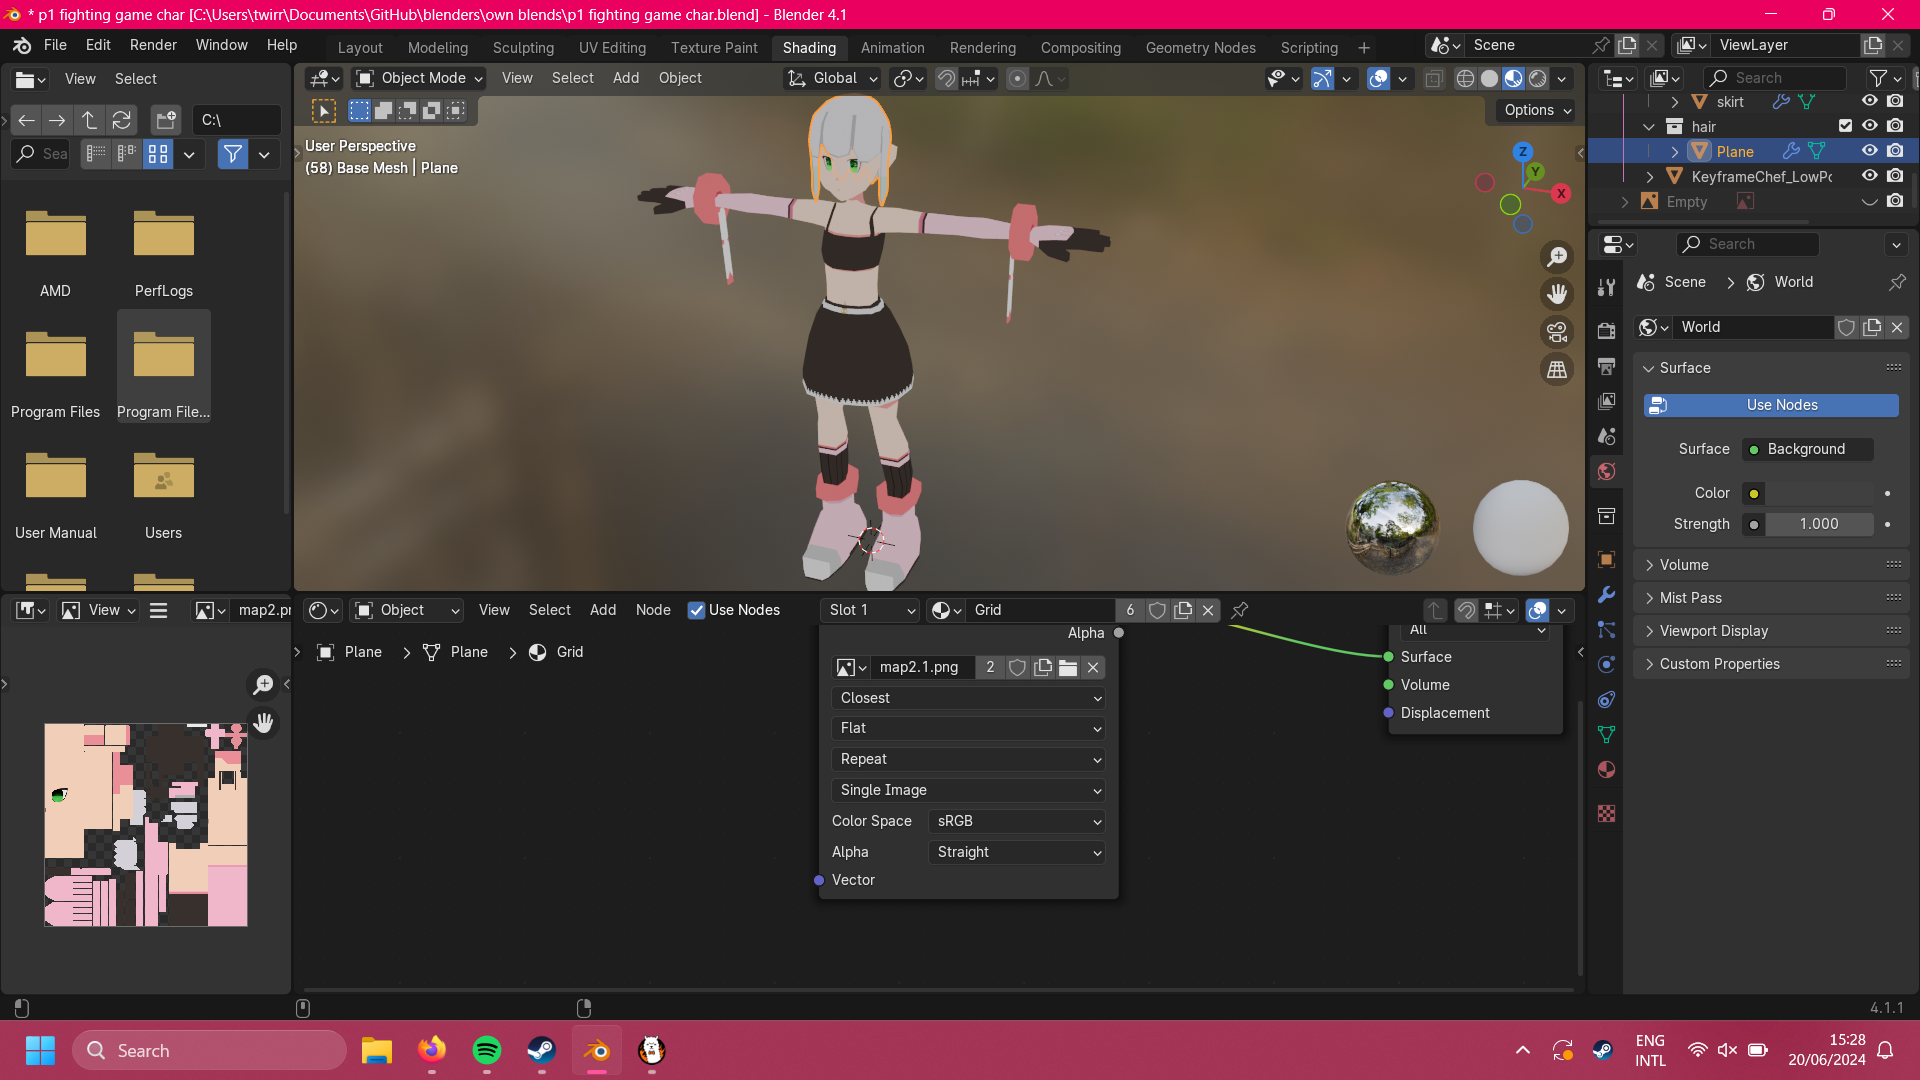1920x1080 pixels.
Task: Toggle the camera view icon in the viewport sidebar
Action: click(x=1557, y=331)
